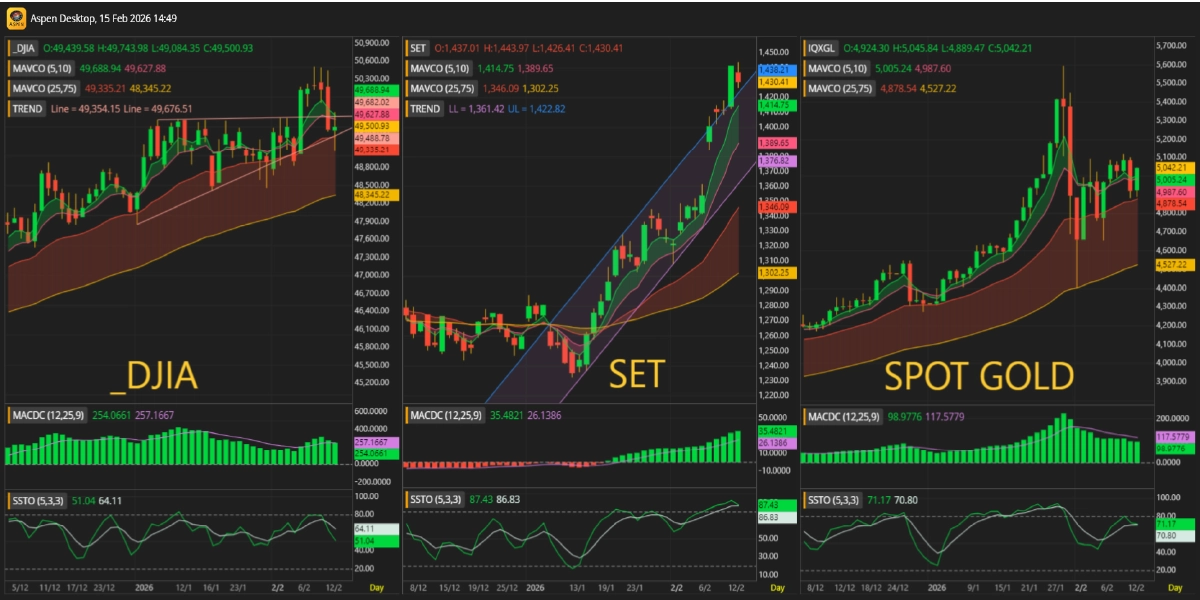The image size is (1200, 600).
Task: Open SSTO (5,3,3) indicator in DJIA chart
Action: (40, 500)
